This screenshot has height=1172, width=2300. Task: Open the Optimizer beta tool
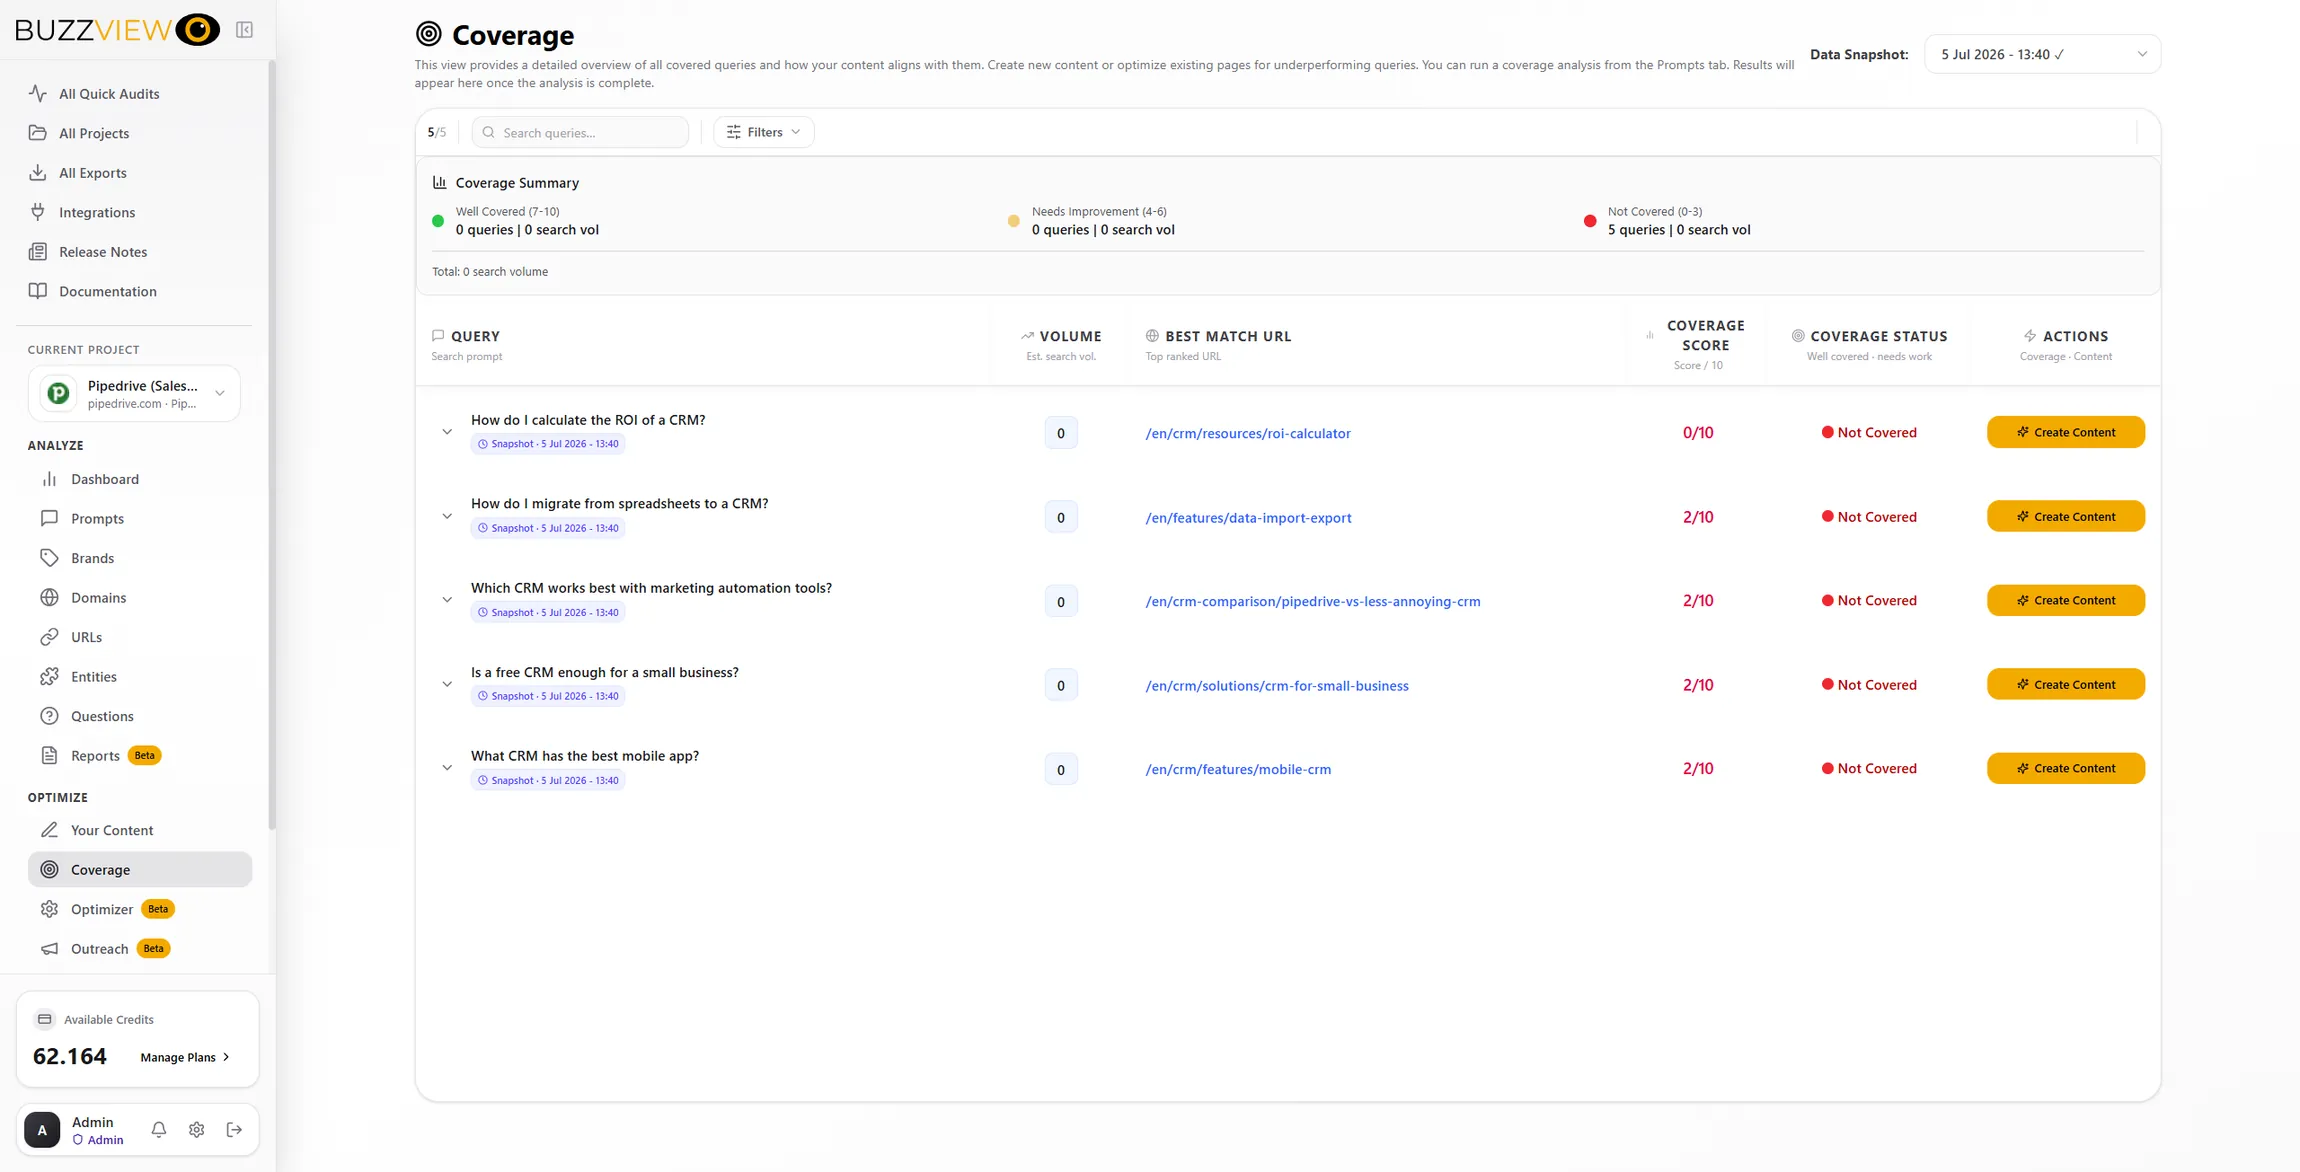[x=140, y=909]
